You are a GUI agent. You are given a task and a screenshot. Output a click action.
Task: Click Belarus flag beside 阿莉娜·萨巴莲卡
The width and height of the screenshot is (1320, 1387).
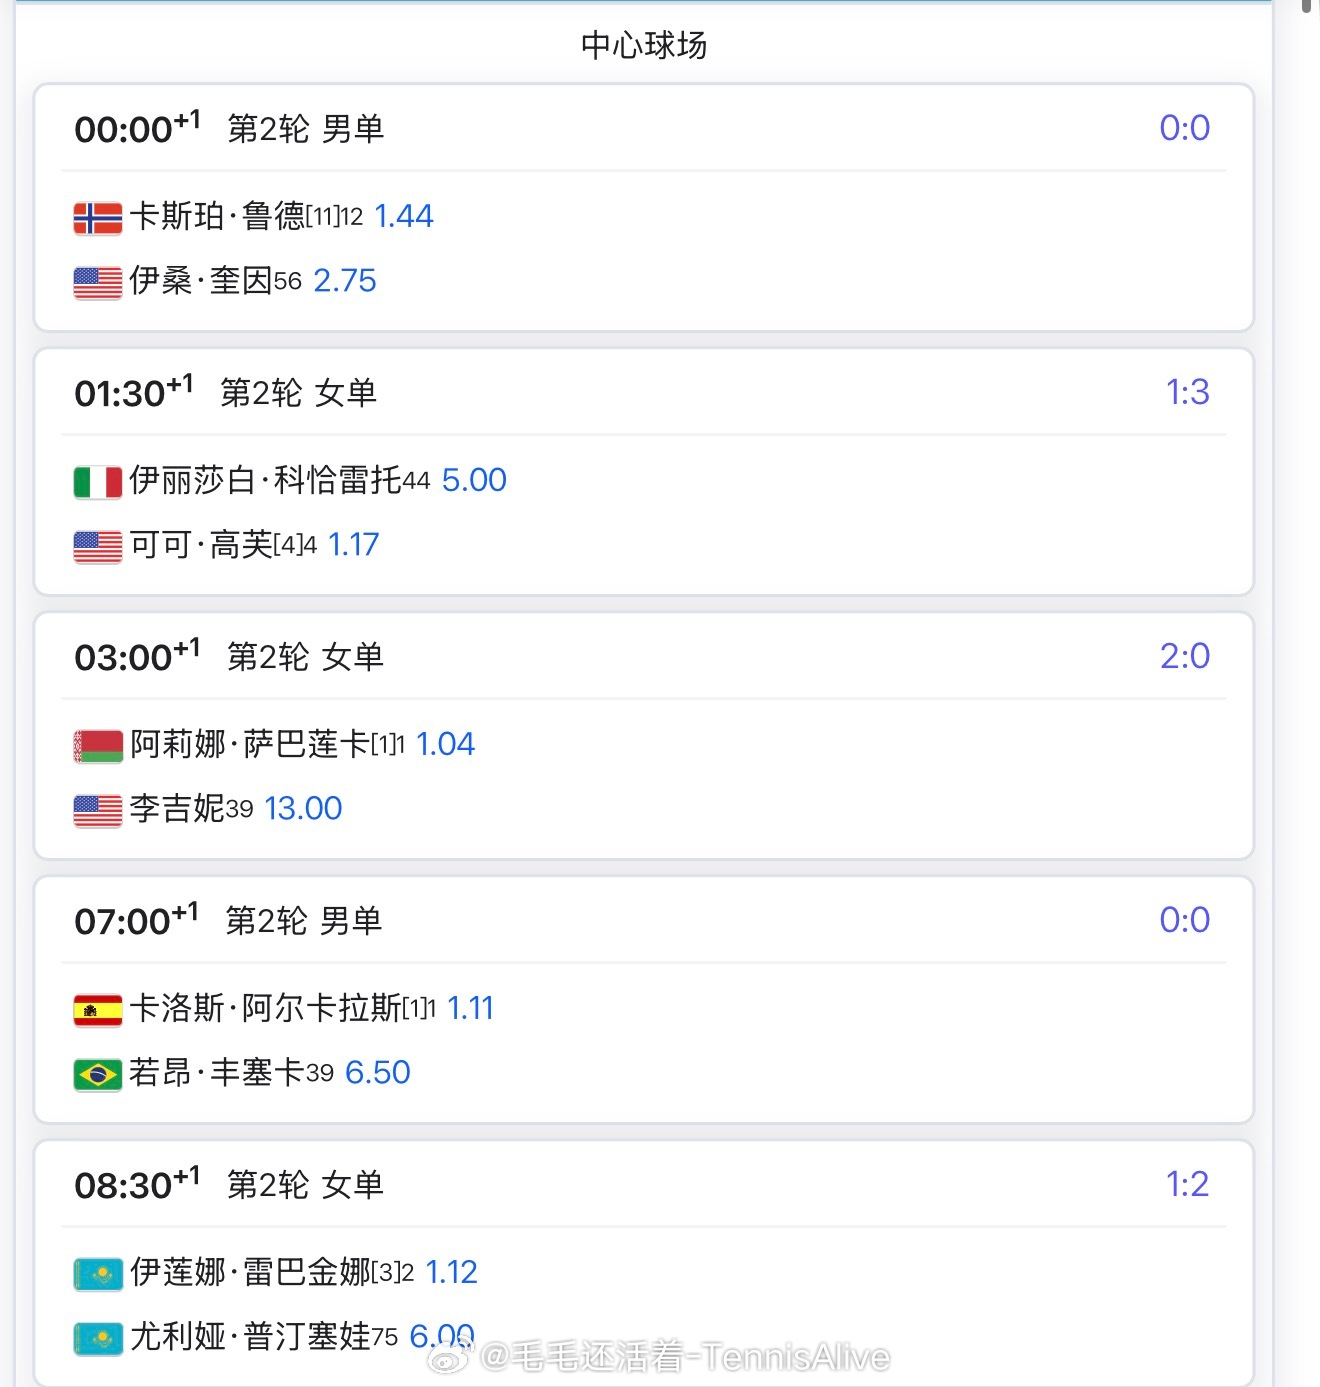(97, 746)
